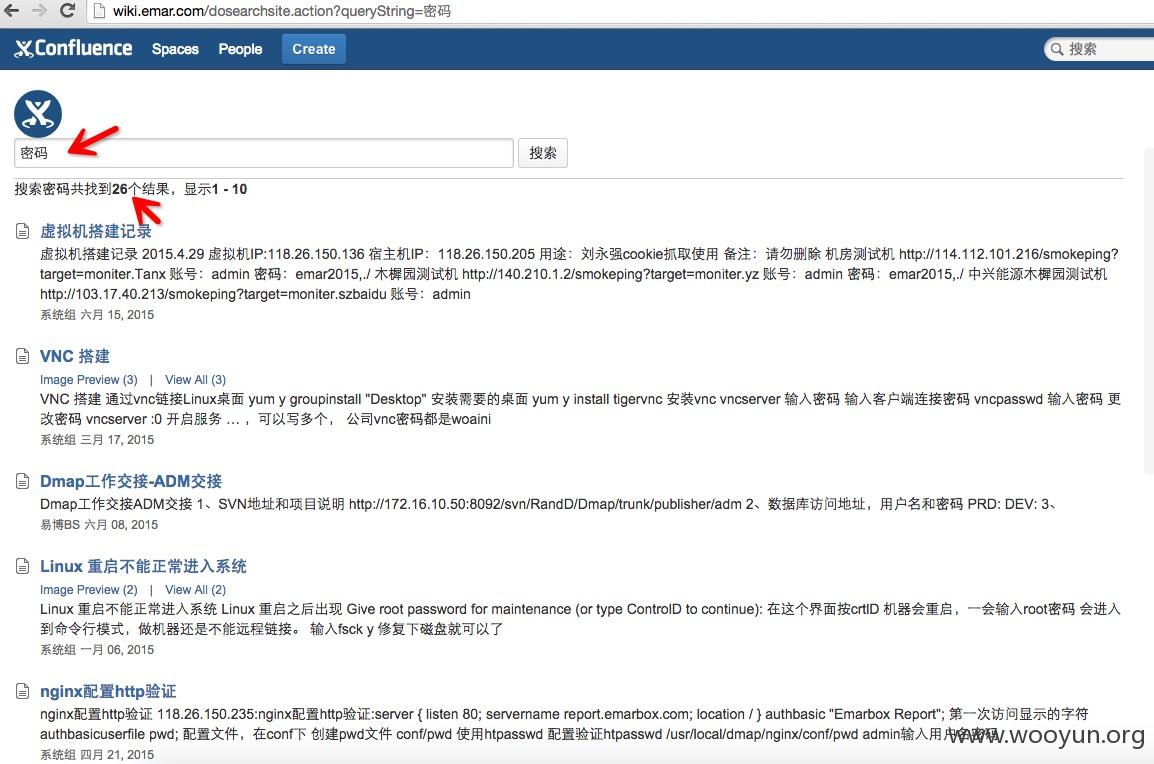Click the page icon in address bar

click(x=101, y=11)
